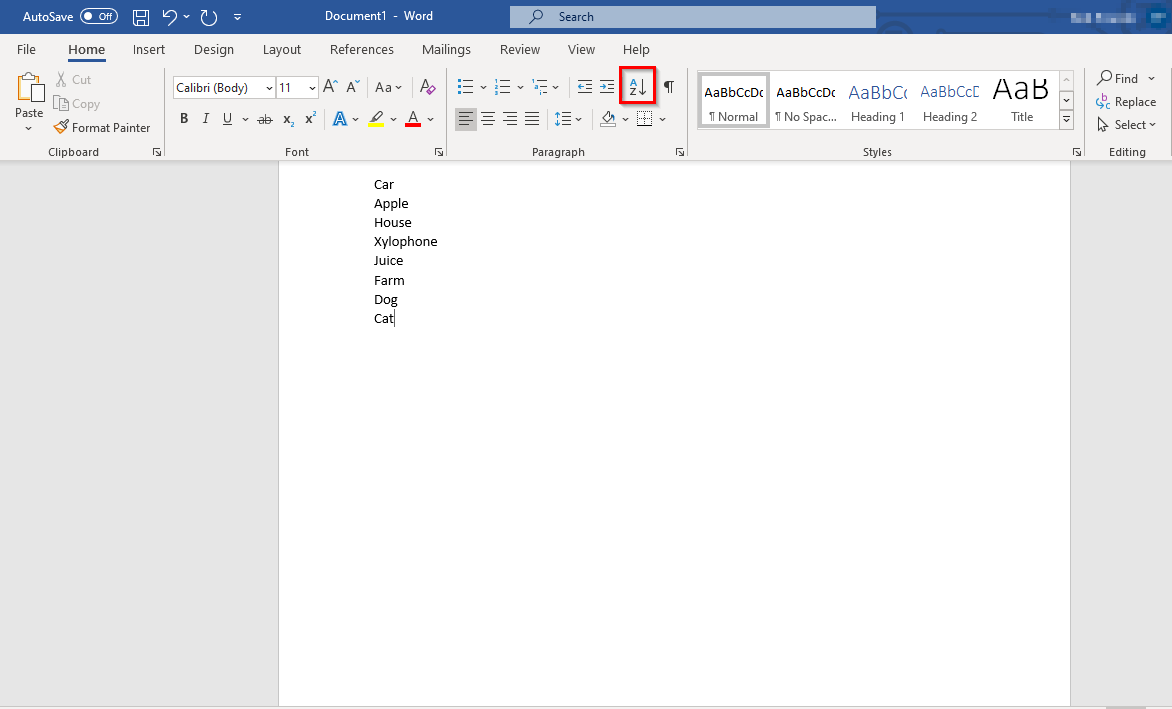Switch to the View tab
1172x709 pixels.
pyautogui.click(x=581, y=49)
